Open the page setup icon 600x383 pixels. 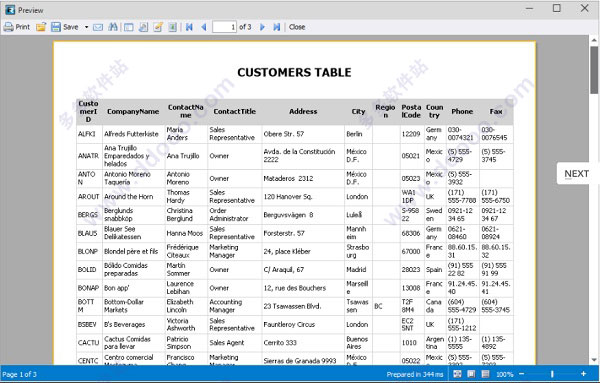click(143, 27)
